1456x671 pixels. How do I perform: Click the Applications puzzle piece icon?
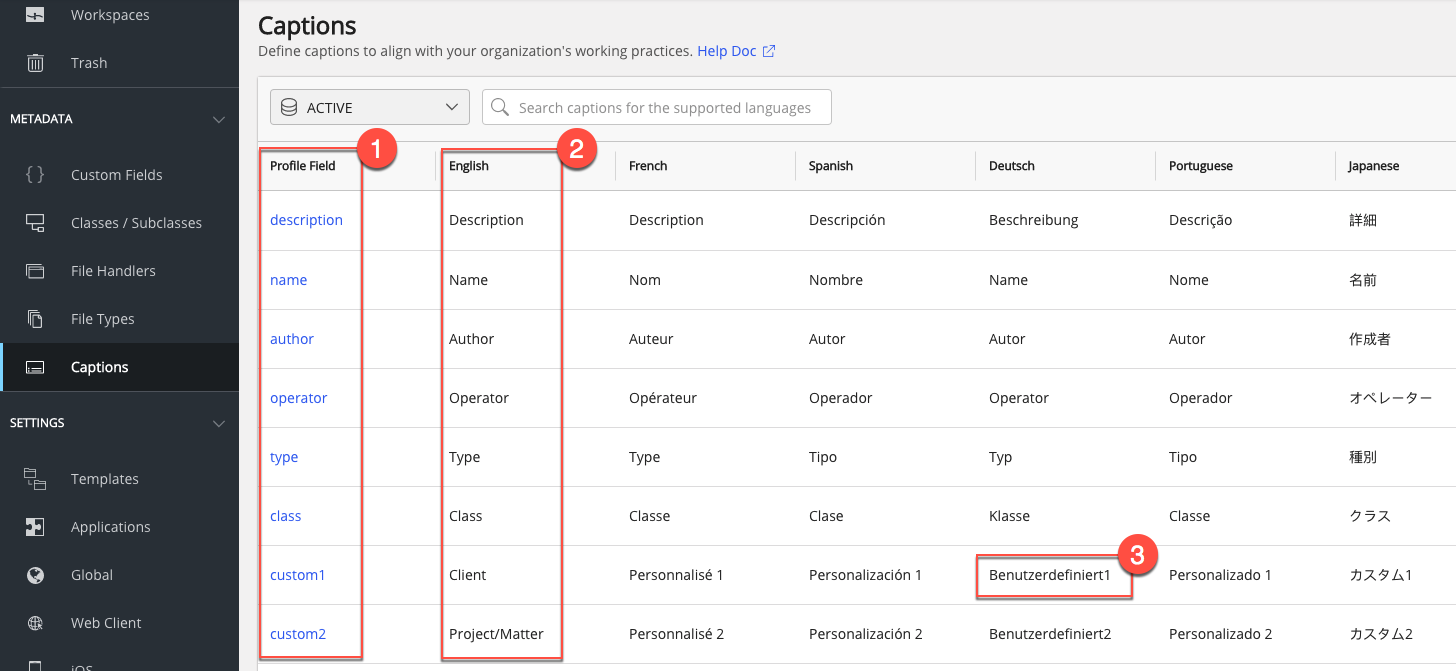point(35,527)
